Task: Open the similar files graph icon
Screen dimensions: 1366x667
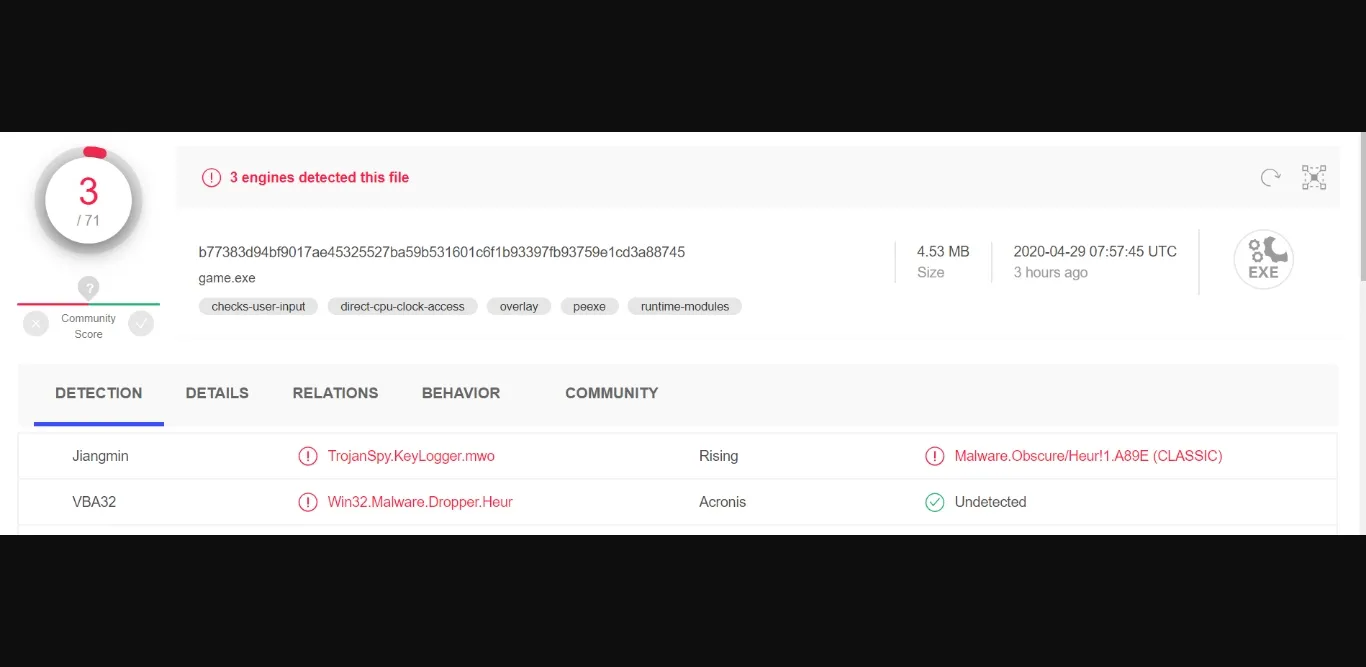Action: [x=1313, y=178]
